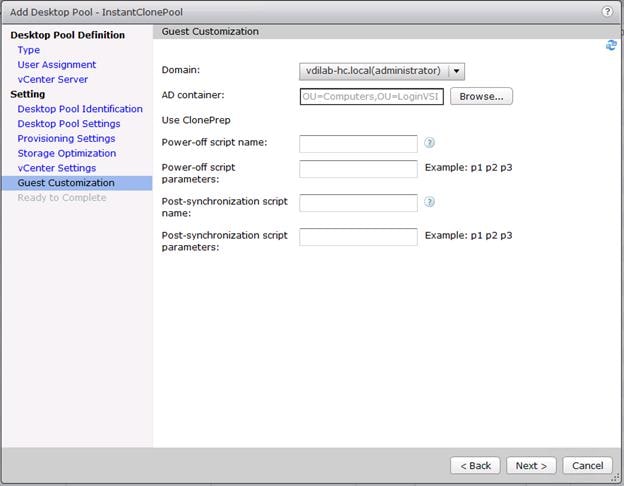Click the Next button
Screen dimensions: 624x486
click(531, 465)
